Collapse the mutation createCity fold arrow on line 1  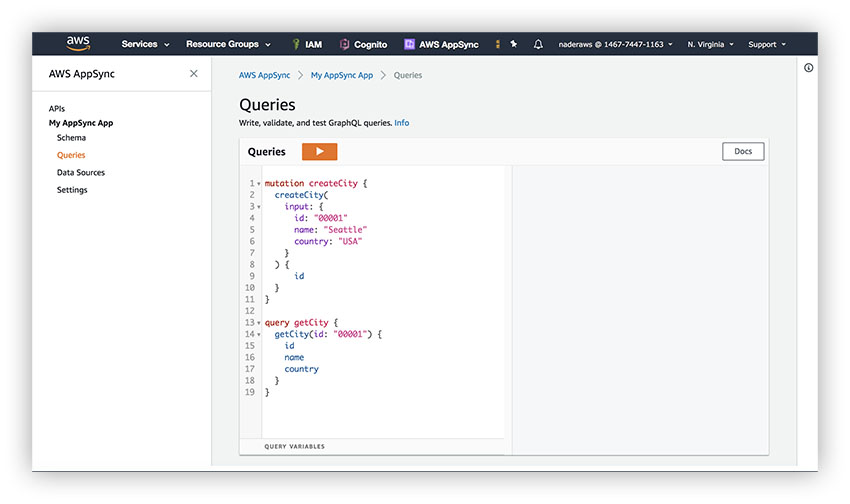[259, 184]
